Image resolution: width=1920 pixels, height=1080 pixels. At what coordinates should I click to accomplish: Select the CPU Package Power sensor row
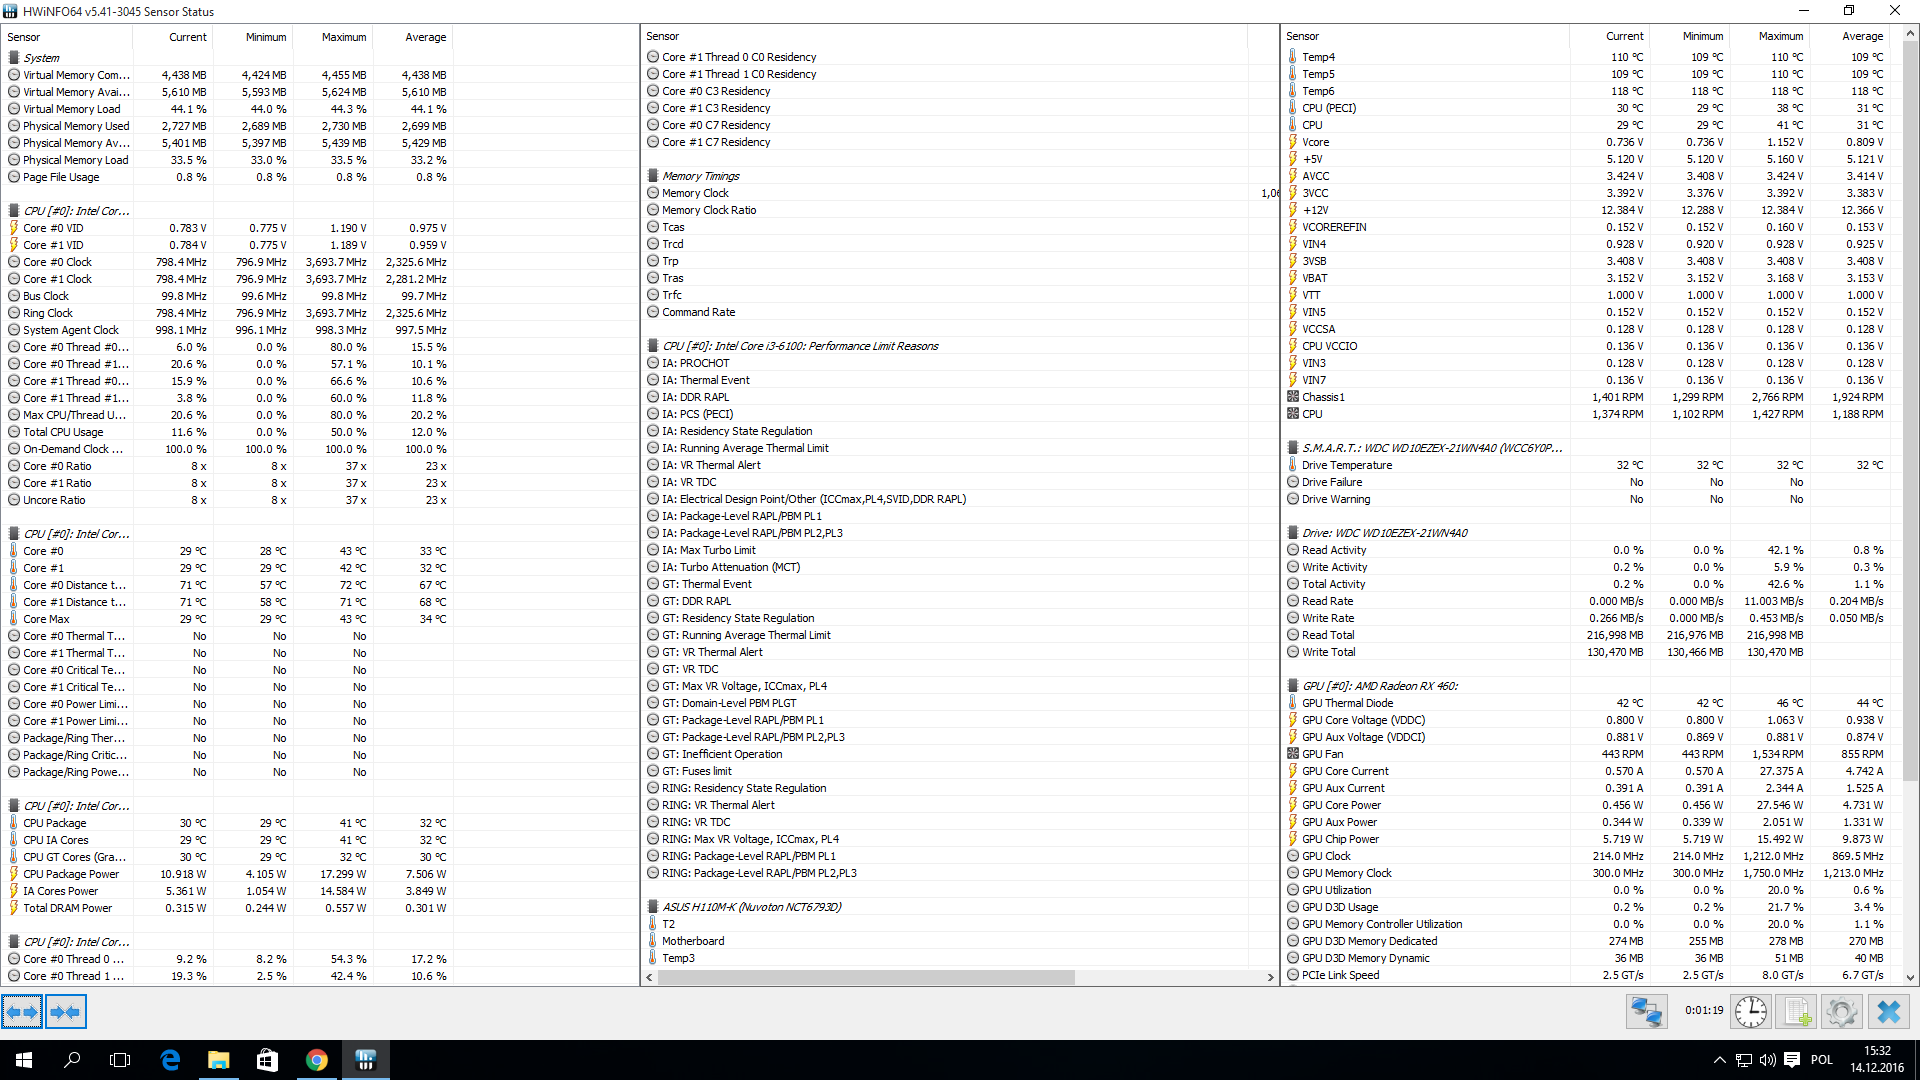pos(71,874)
